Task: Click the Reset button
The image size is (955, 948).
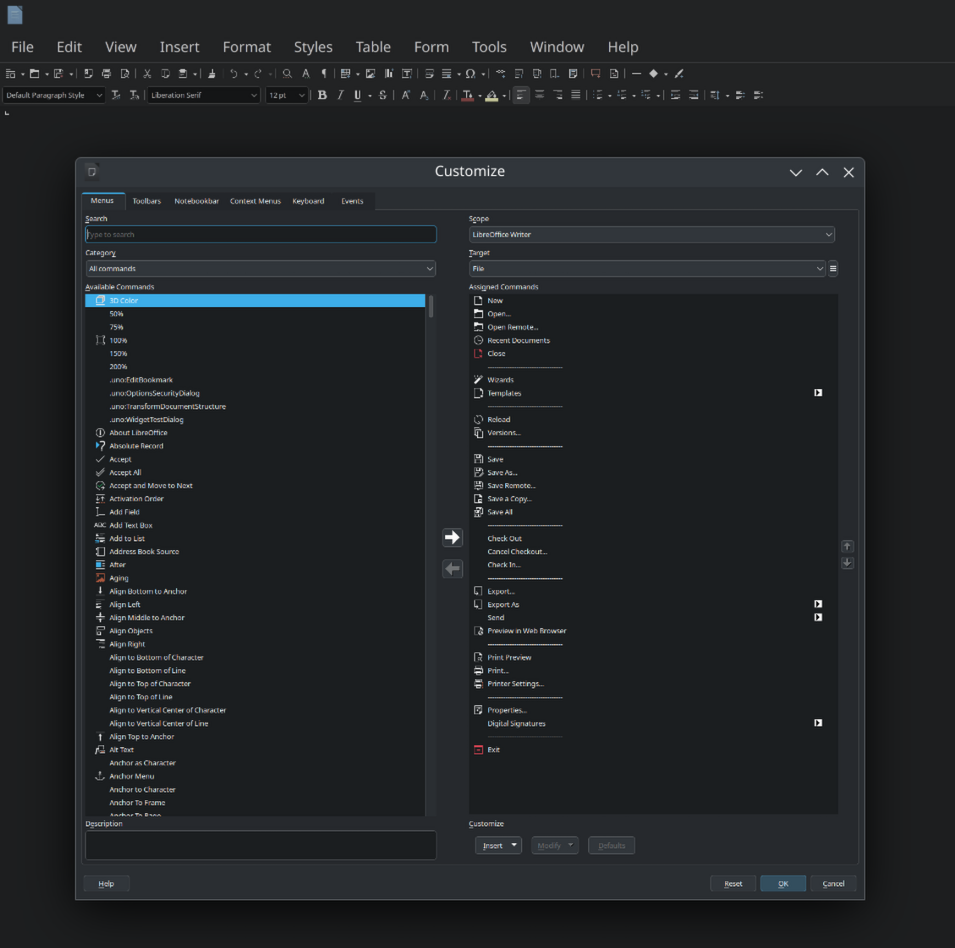Action: pyautogui.click(x=733, y=883)
